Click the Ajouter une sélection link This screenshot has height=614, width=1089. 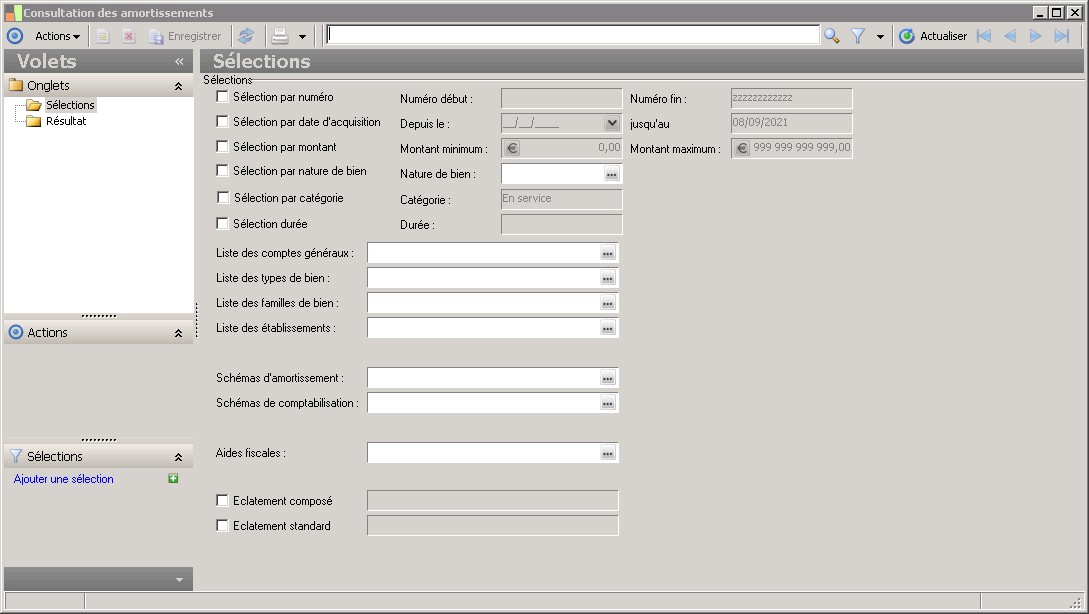tap(64, 479)
